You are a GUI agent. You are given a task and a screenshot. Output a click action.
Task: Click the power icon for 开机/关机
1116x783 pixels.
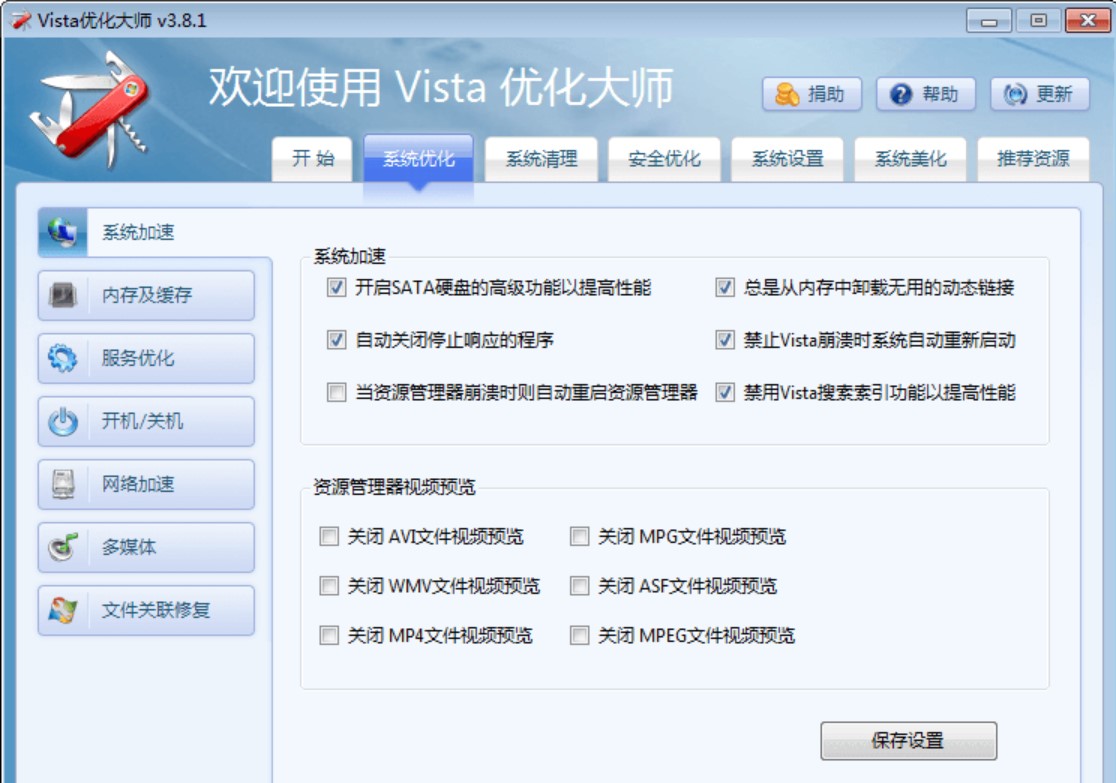pyautogui.click(x=63, y=421)
